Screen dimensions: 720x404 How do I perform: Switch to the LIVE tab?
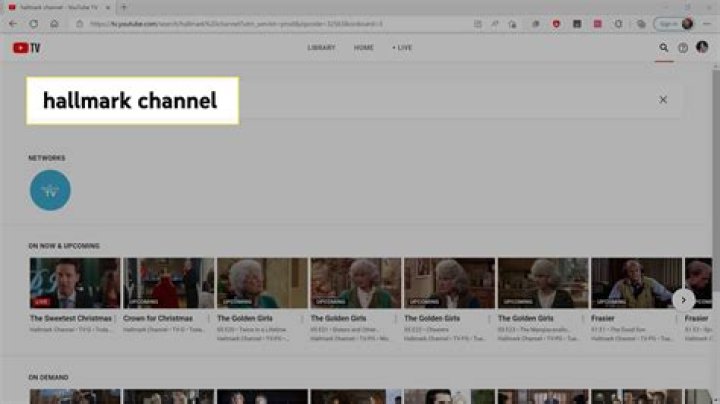402,48
